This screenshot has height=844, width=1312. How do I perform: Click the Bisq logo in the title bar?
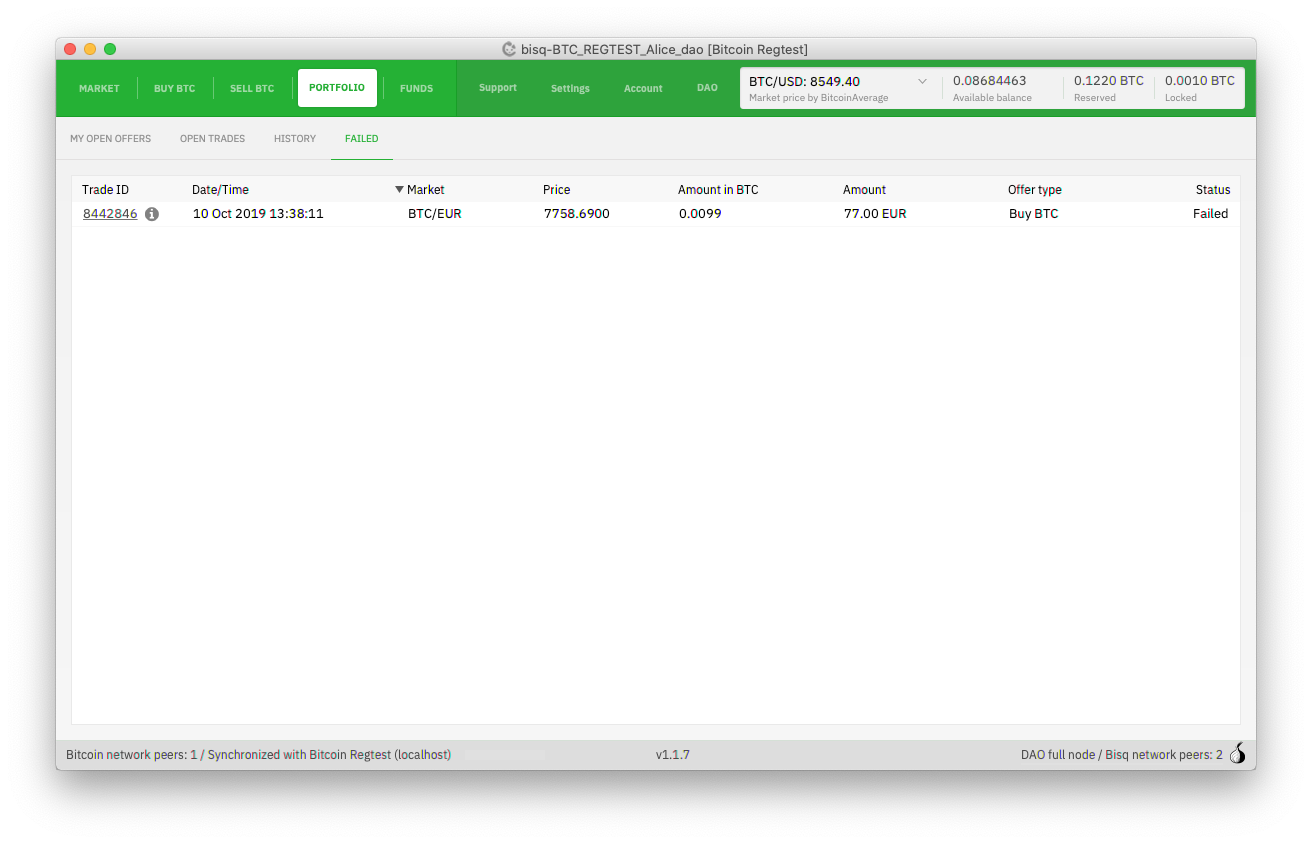click(x=509, y=49)
